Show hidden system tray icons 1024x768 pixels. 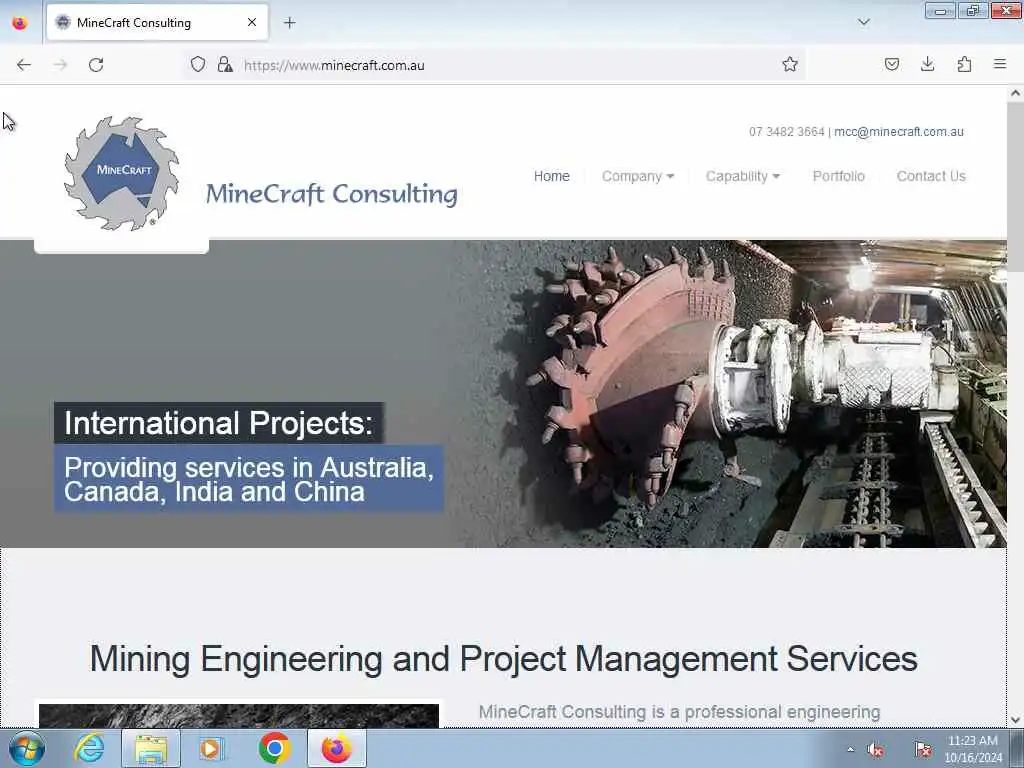pos(850,749)
